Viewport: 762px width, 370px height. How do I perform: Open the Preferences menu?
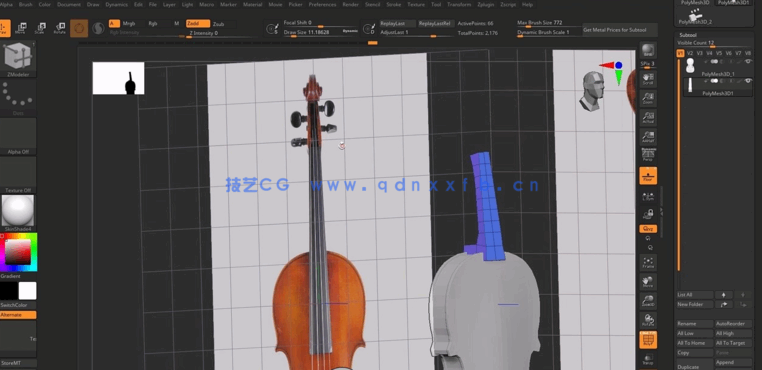coord(322,4)
